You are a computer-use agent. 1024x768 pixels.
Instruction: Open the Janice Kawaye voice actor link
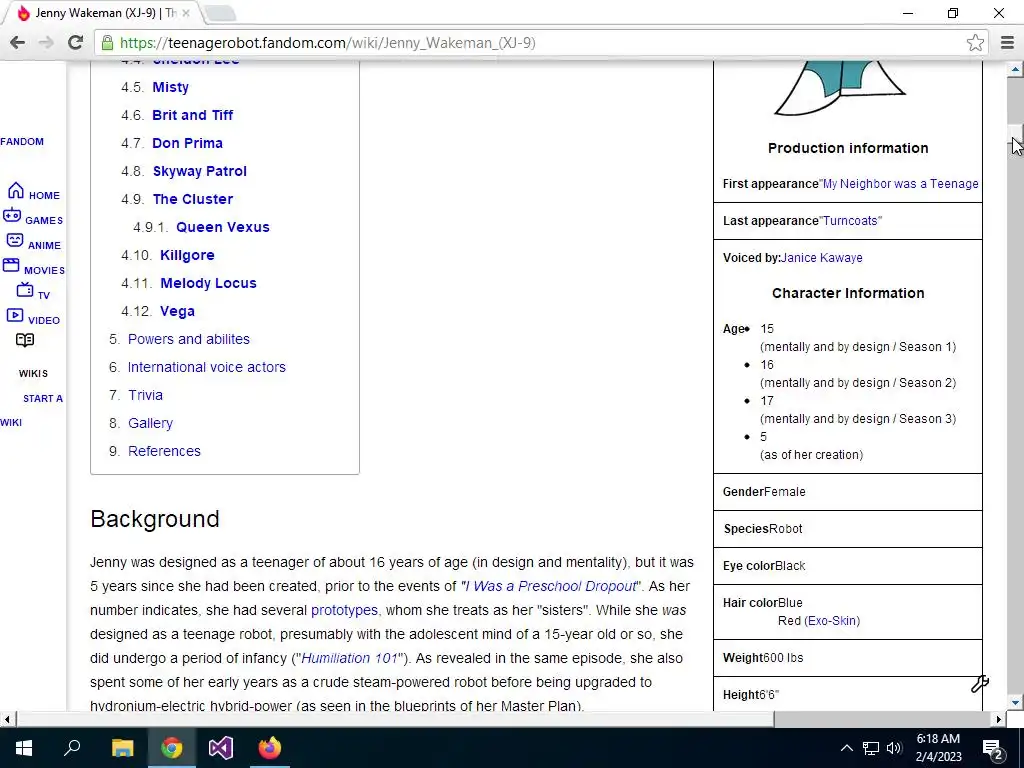point(822,258)
